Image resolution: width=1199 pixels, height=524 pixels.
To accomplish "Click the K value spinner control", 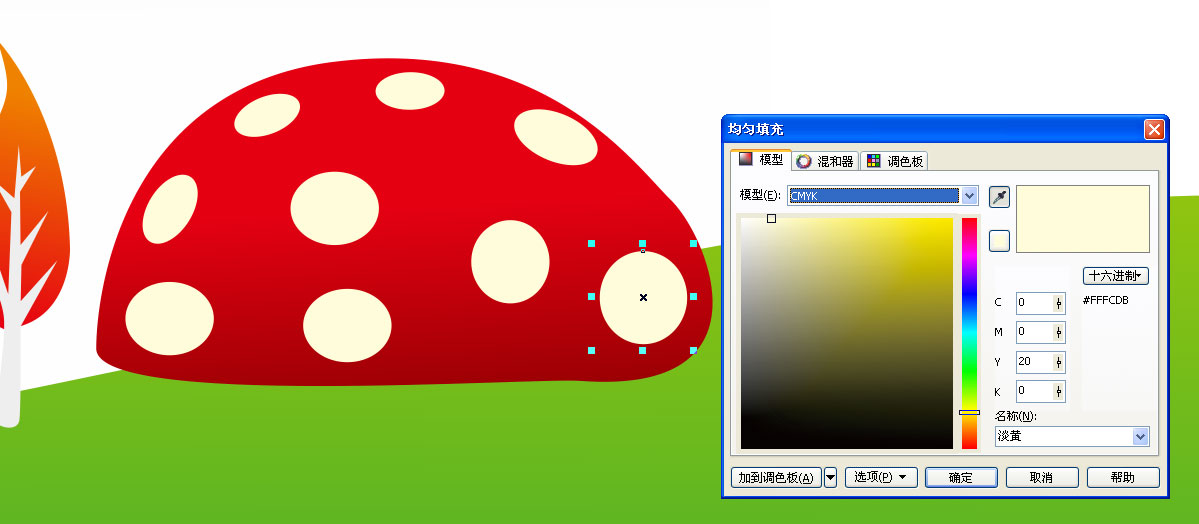I will point(1059,391).
